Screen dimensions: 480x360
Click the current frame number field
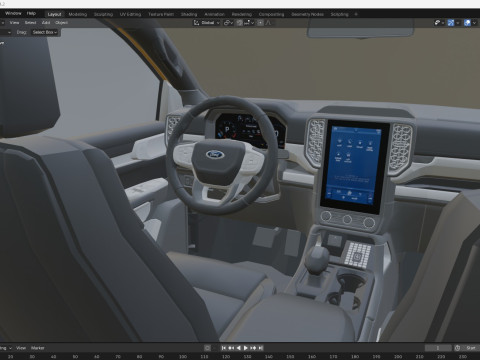pos(438,348)
